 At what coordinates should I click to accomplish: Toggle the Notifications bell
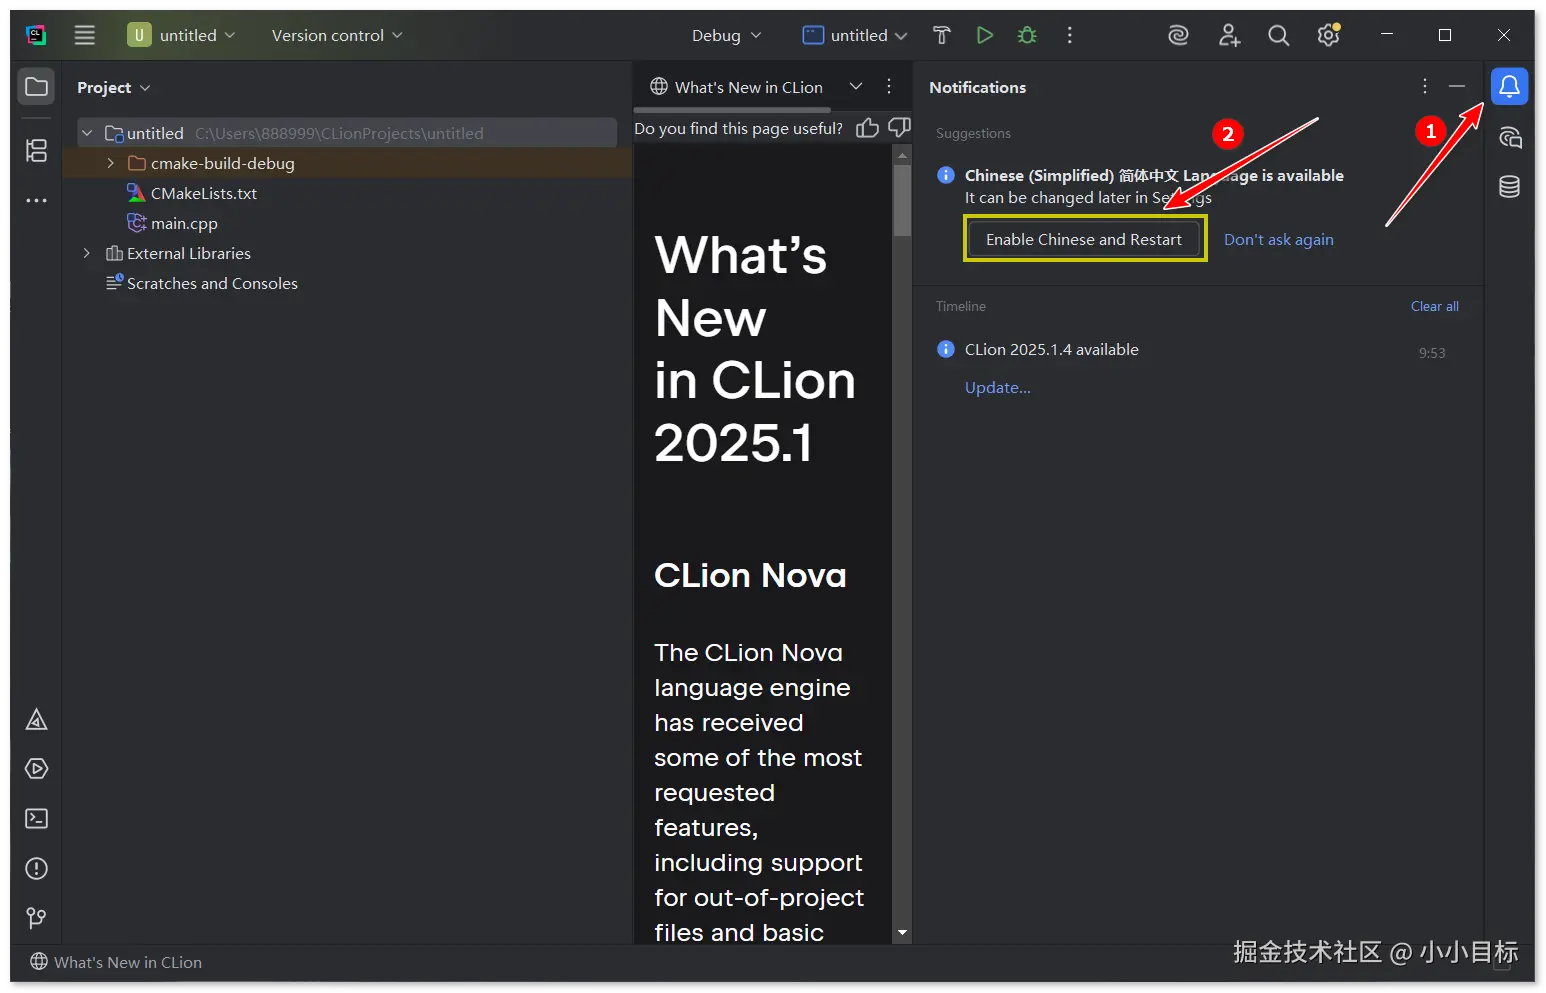(1509, 87)
